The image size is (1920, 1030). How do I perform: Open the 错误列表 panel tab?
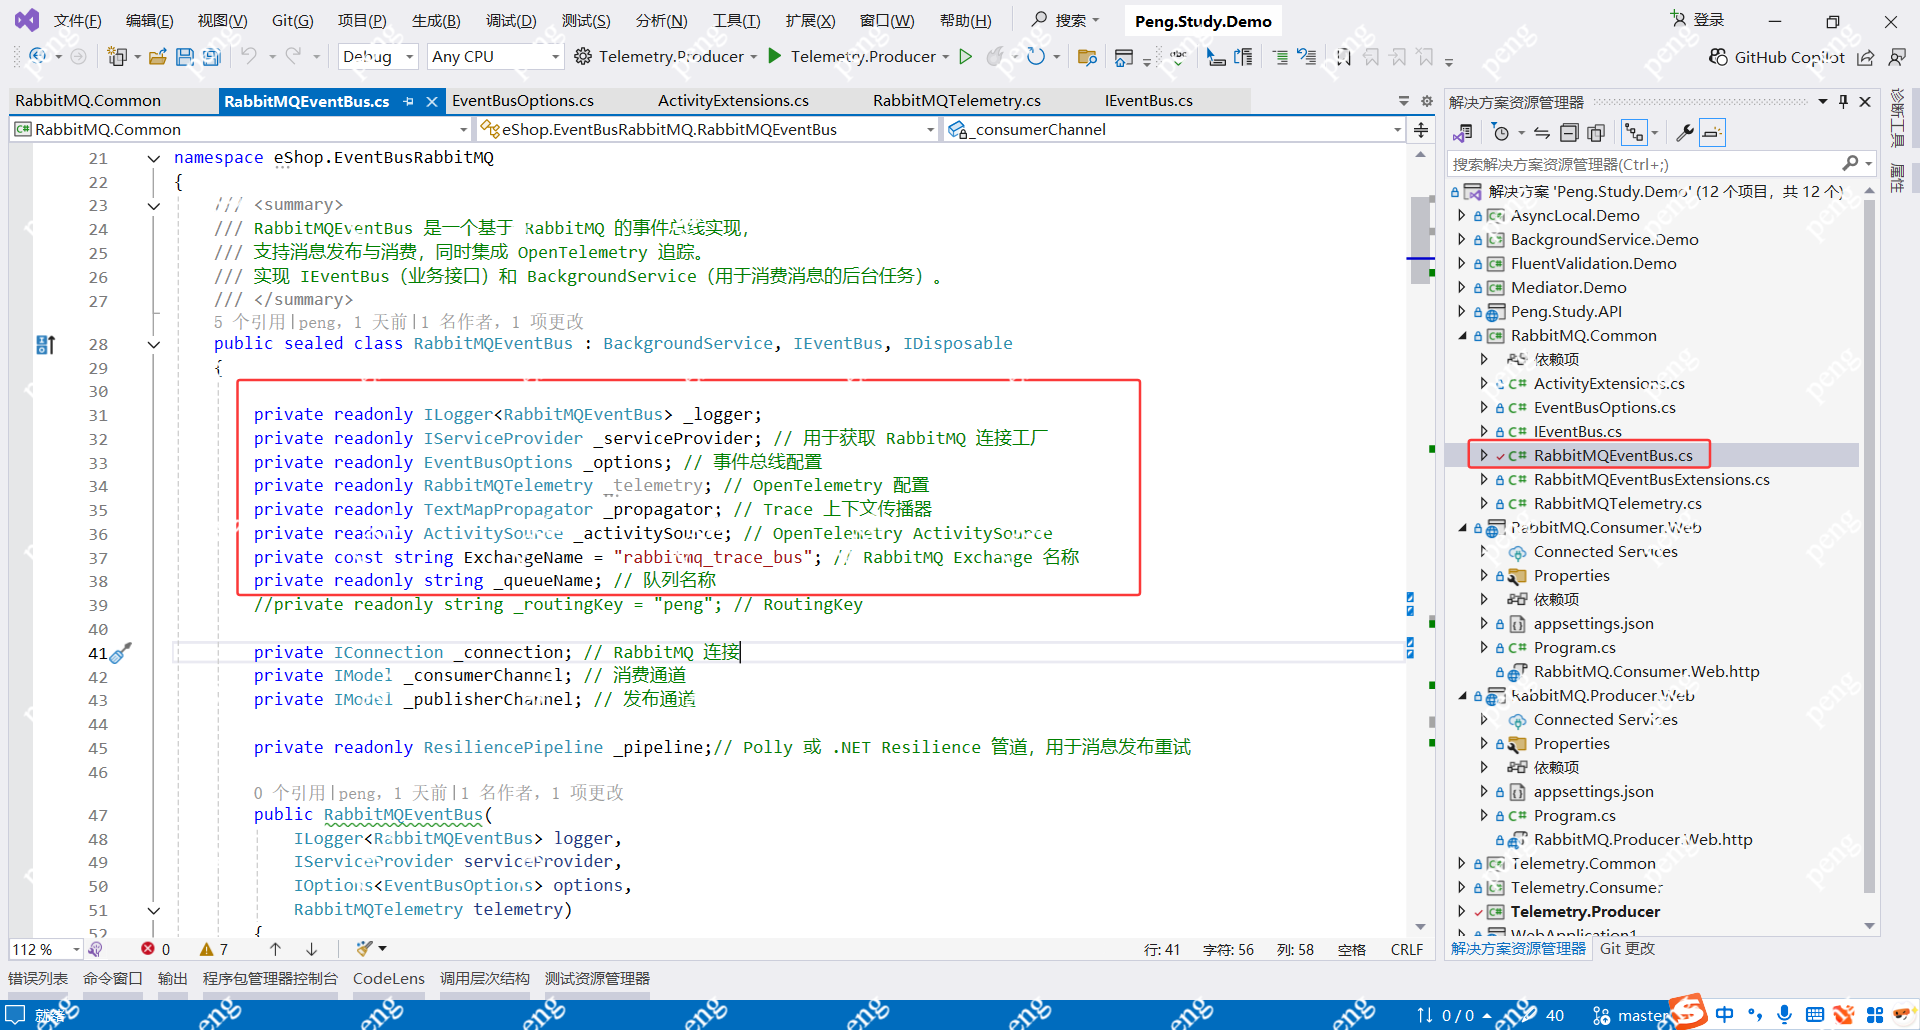pyautogui.click(x=38, y=979)
